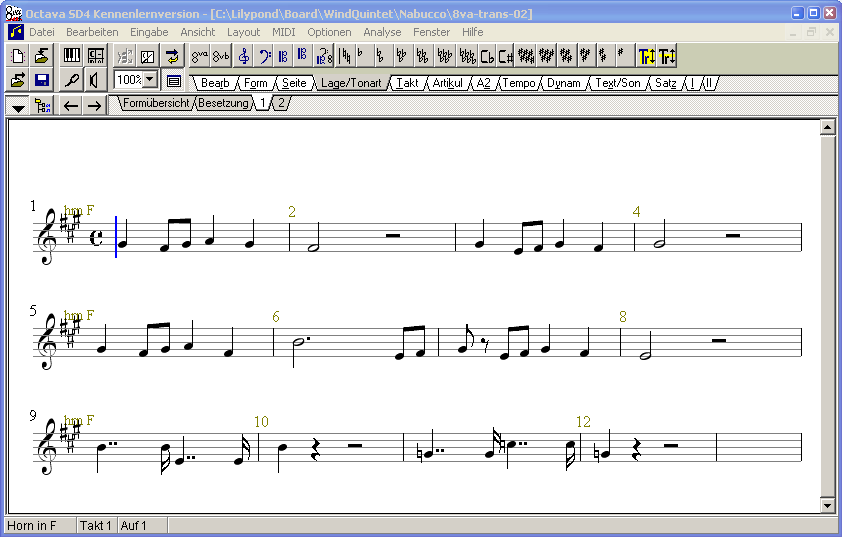Open the Besetzung tab

pyautogui.click(x=223, y=103)
